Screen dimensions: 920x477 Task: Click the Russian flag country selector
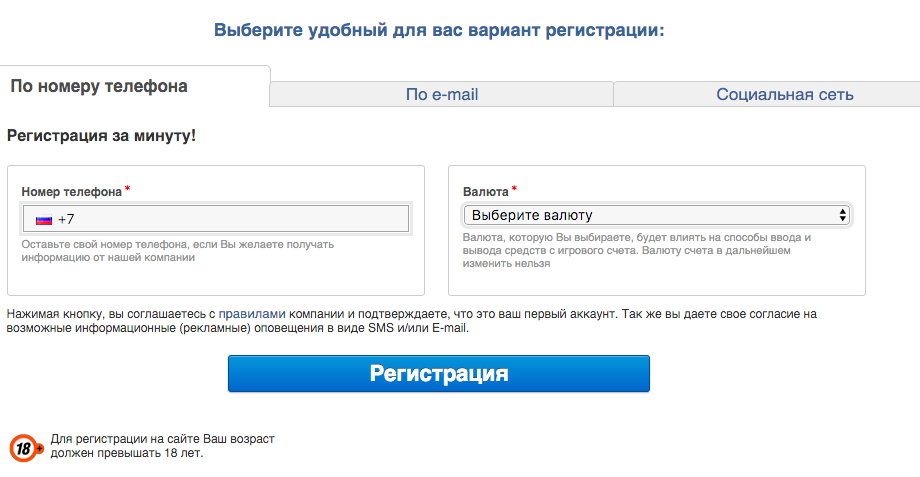click(44, 220)
